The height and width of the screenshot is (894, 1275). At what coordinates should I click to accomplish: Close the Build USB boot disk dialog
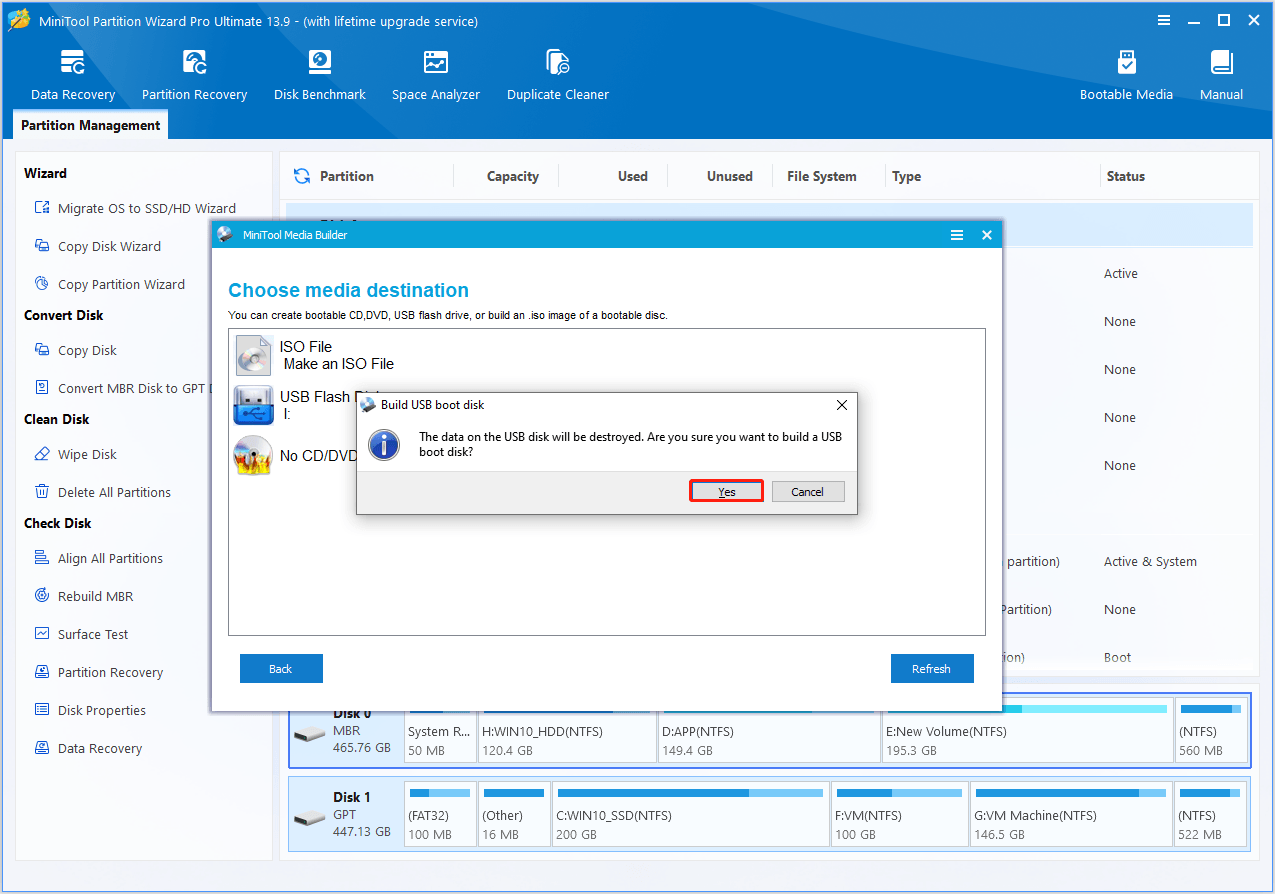pos(842,405)
